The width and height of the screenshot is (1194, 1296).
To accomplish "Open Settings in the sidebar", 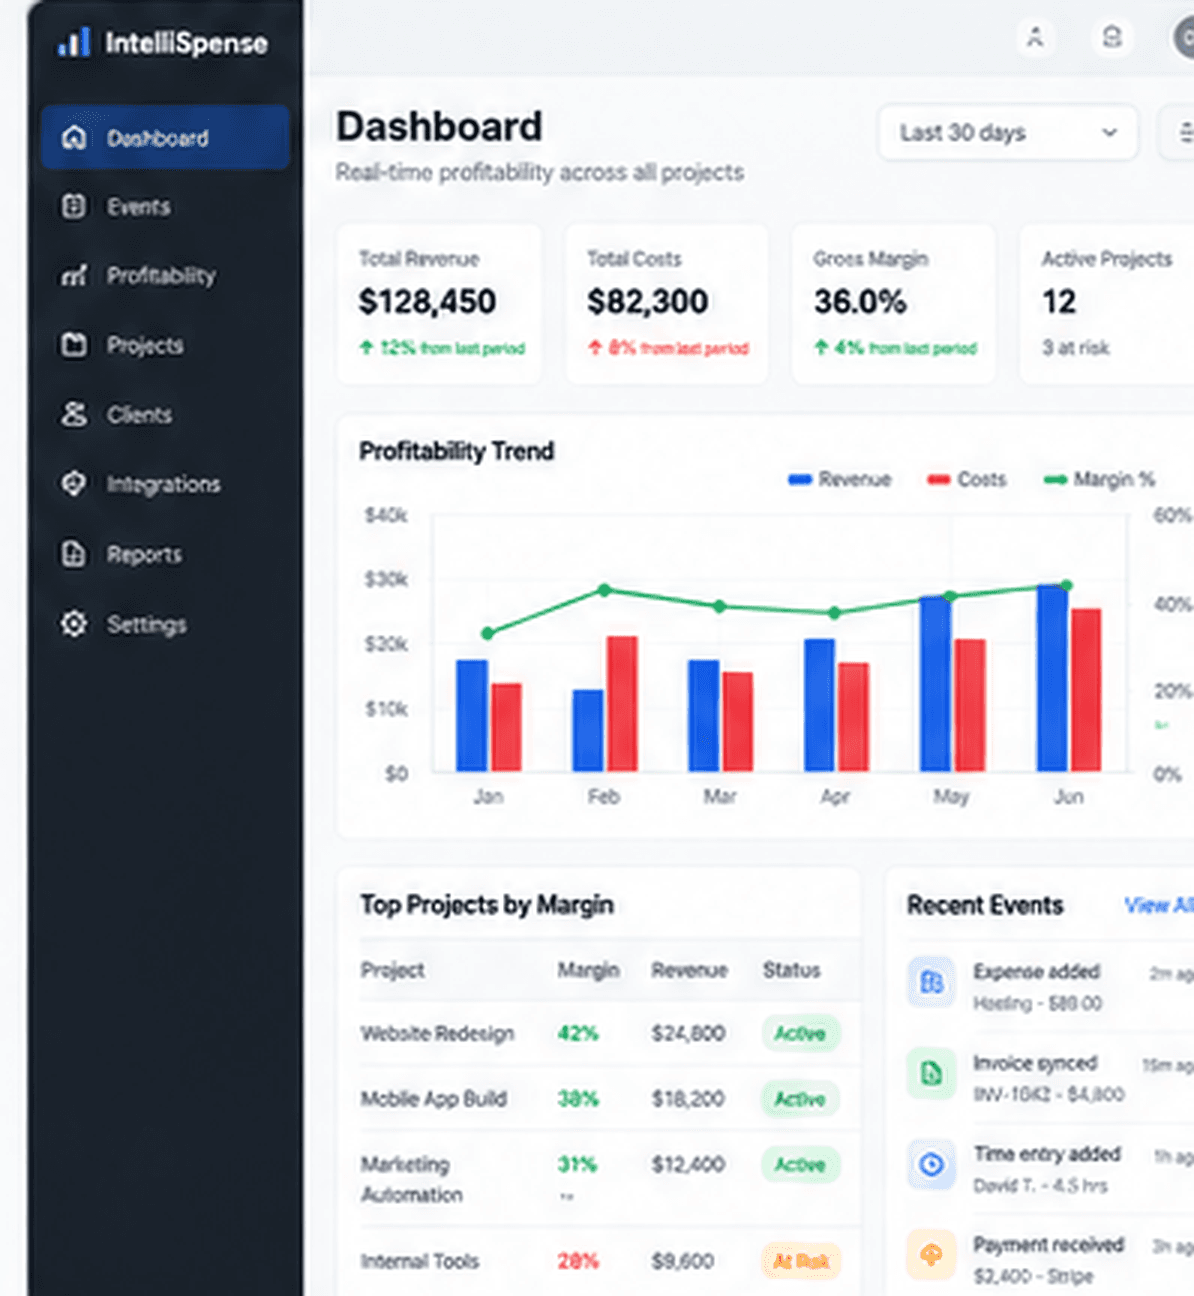I will [x=165, y=624].
